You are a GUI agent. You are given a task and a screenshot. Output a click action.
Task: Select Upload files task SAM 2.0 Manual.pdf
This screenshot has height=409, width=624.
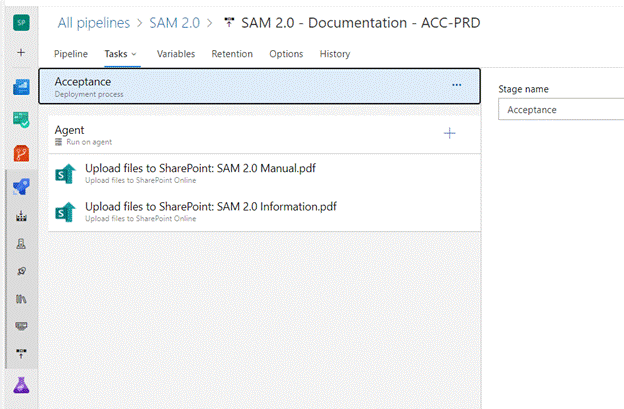click(264, 174)
